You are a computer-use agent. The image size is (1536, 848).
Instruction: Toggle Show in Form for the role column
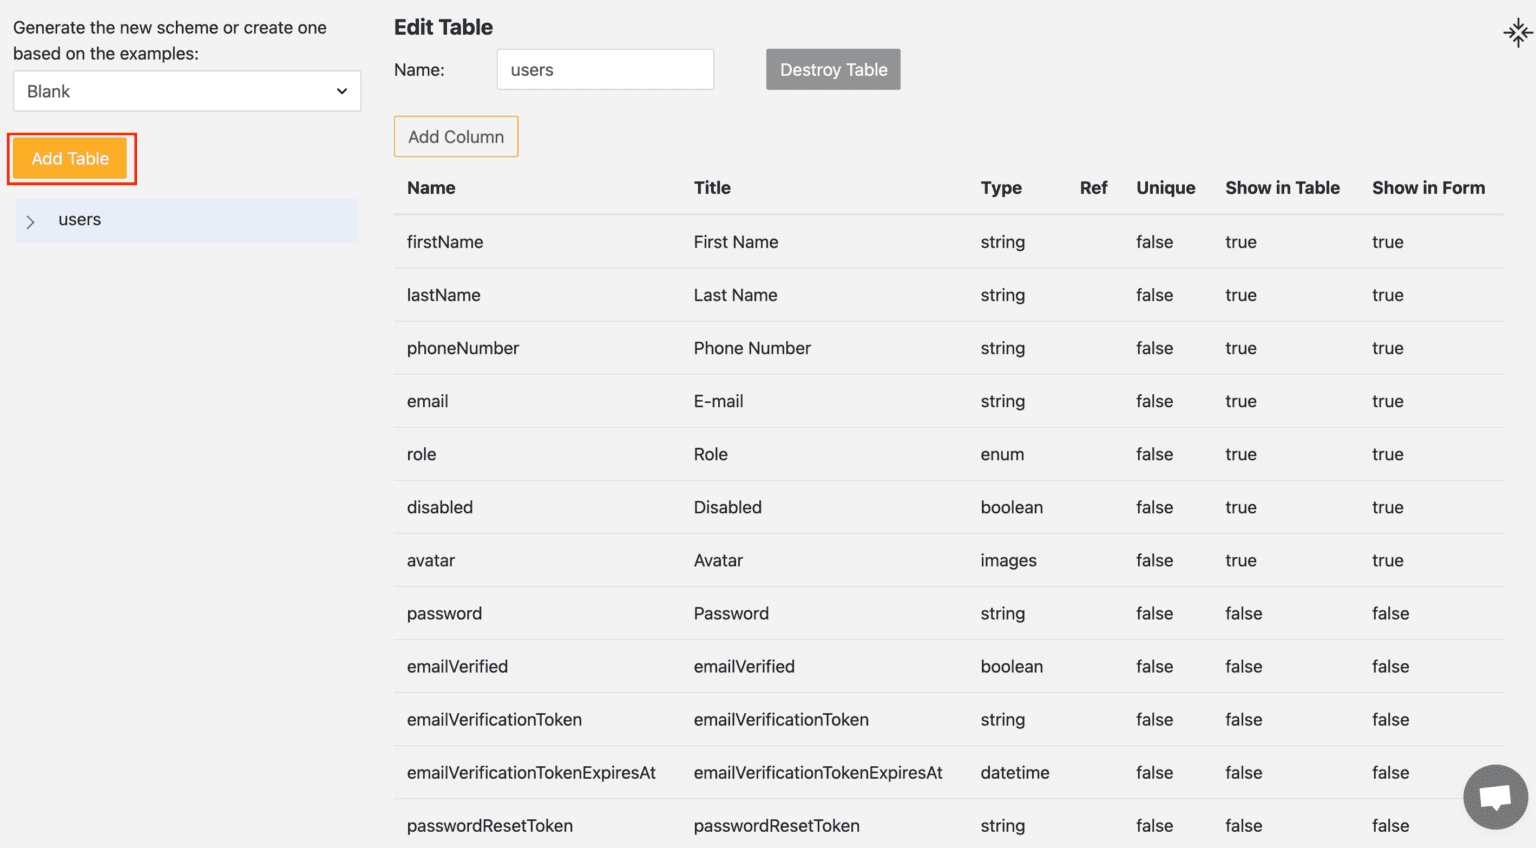pos(1388,454)
